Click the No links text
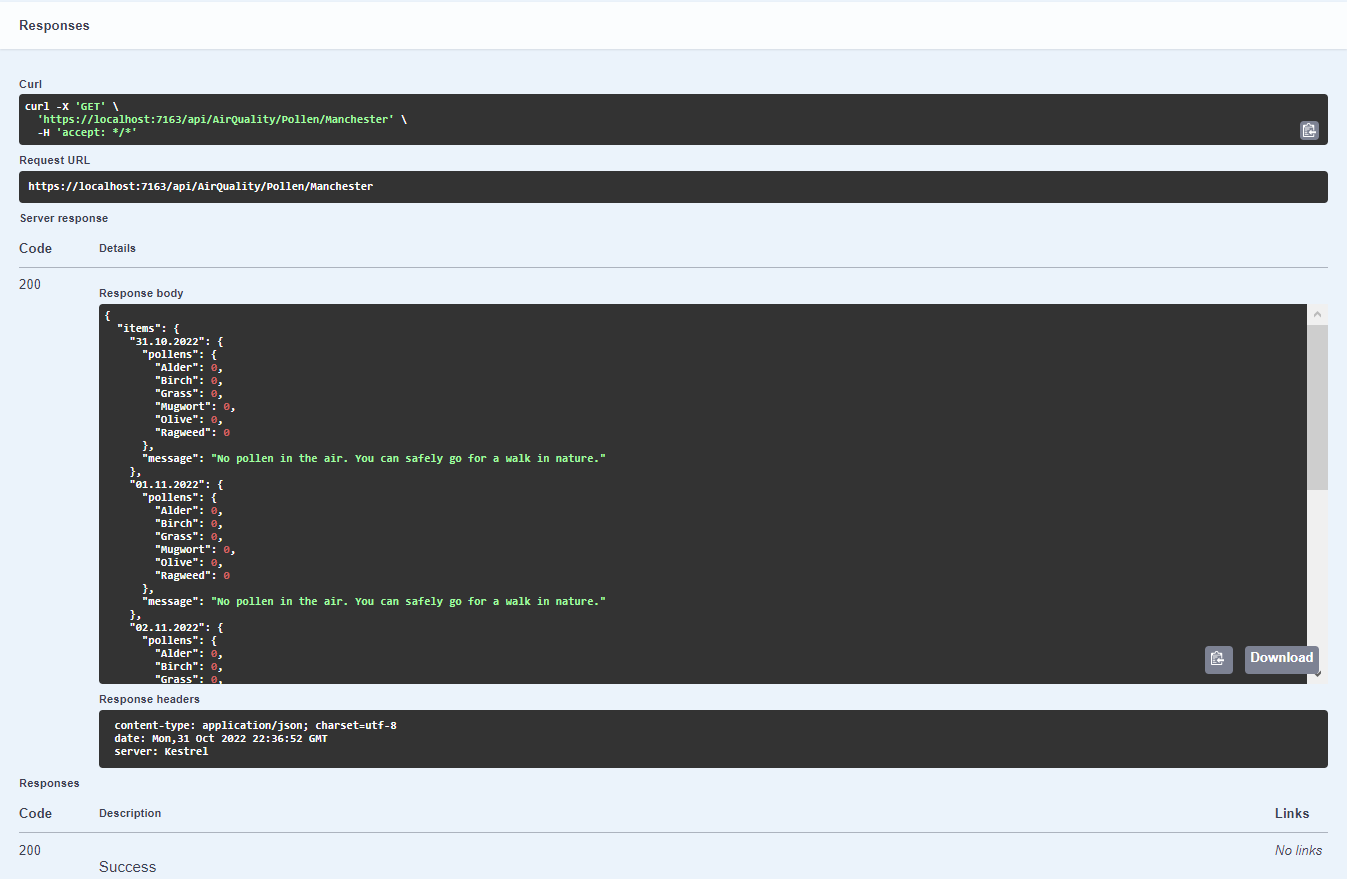The image size is (1347, 879). coord(1298,850)
